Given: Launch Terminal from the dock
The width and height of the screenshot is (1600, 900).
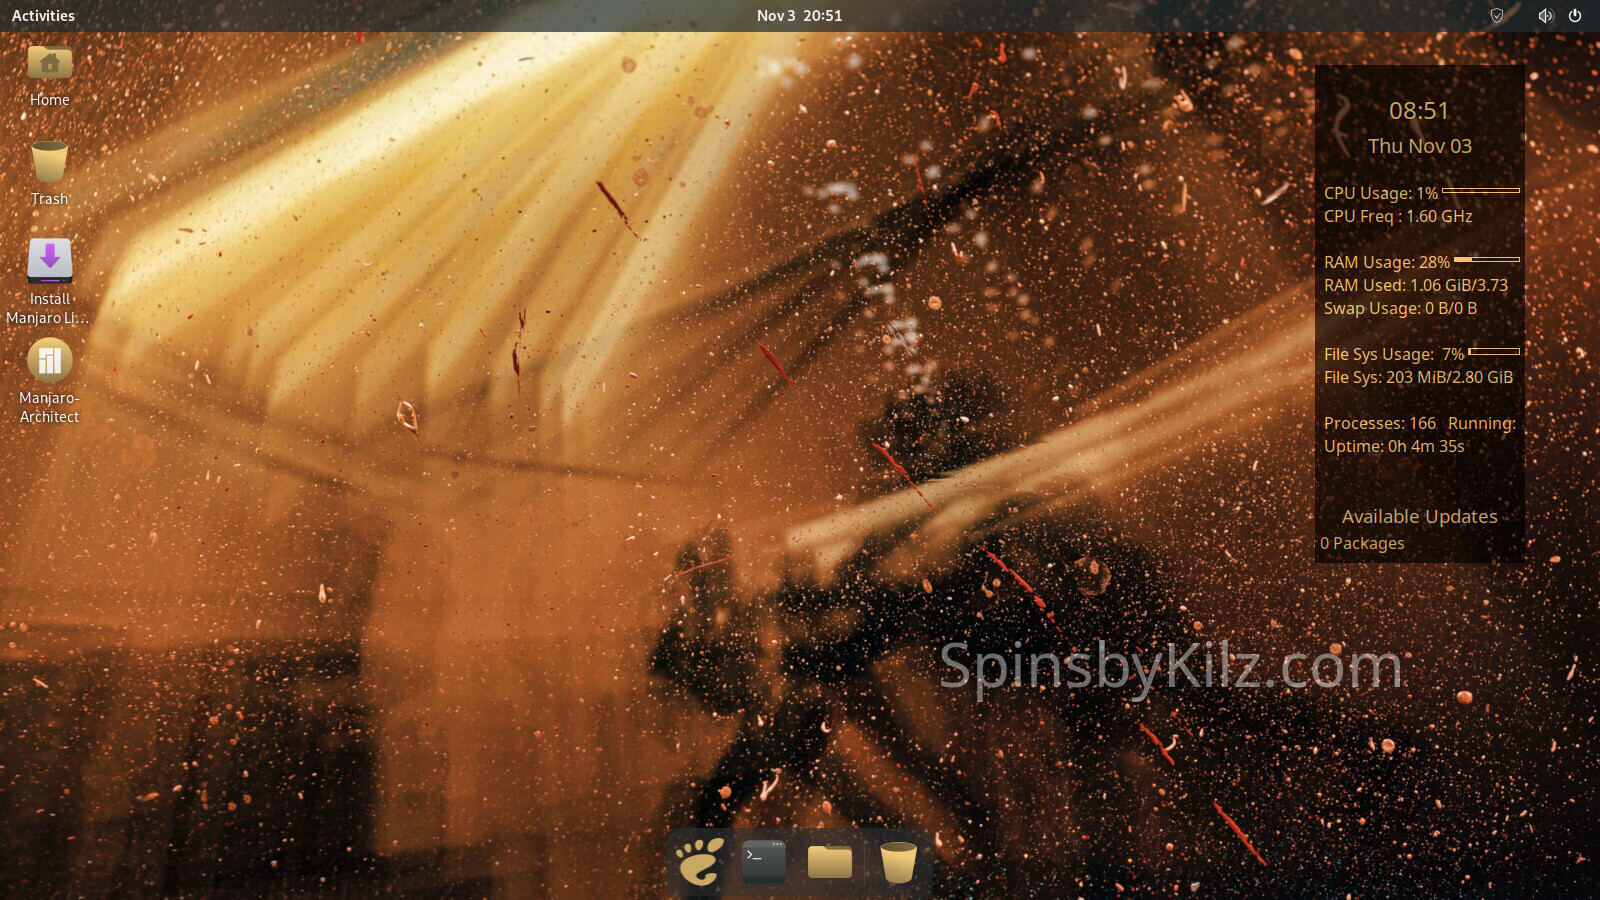Looking at the screenshot, I should point(764,861).
